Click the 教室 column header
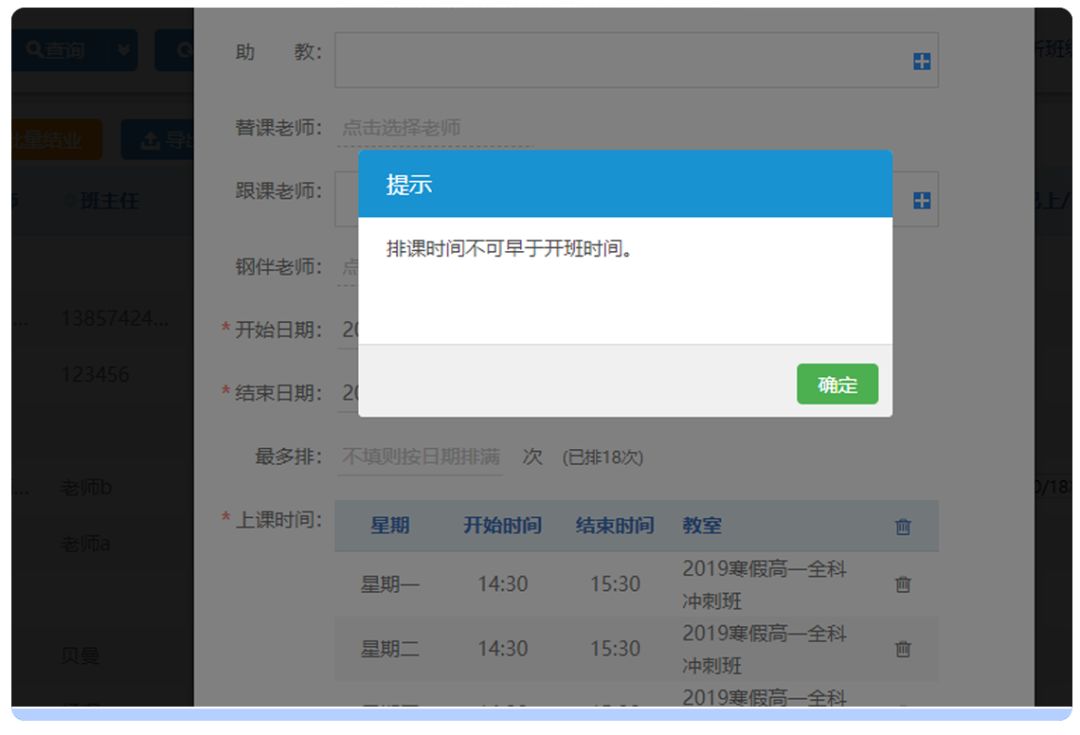The image size is (1080, 735). 702,526
